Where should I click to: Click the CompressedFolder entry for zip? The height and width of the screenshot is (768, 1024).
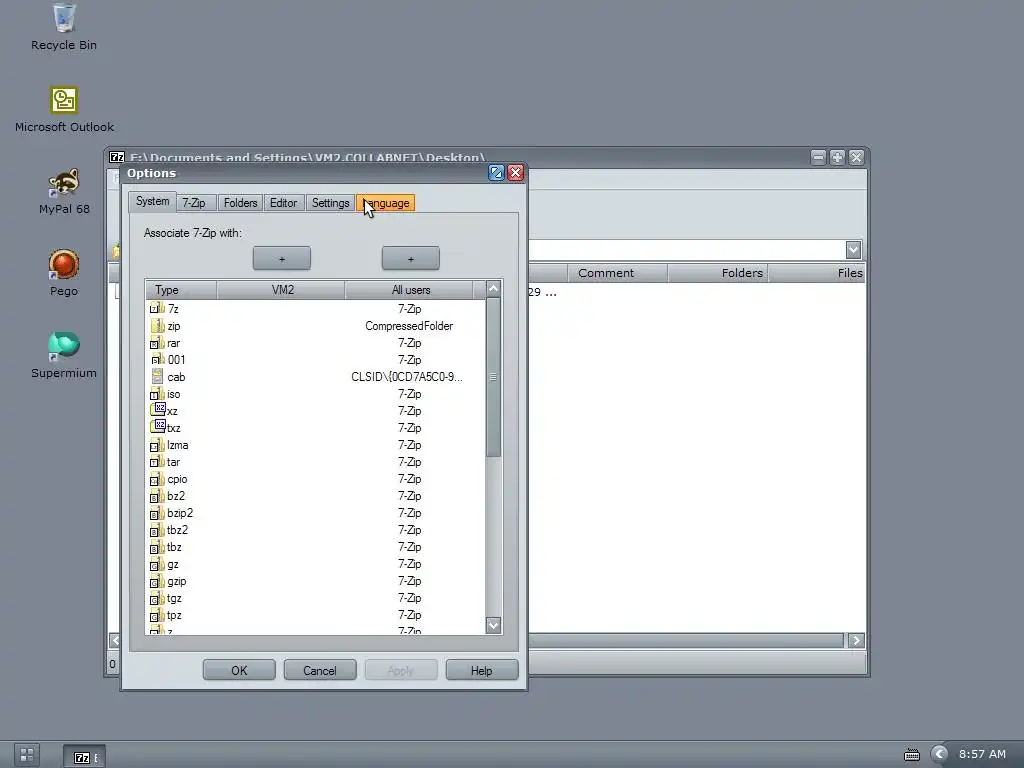click(409, 326)
